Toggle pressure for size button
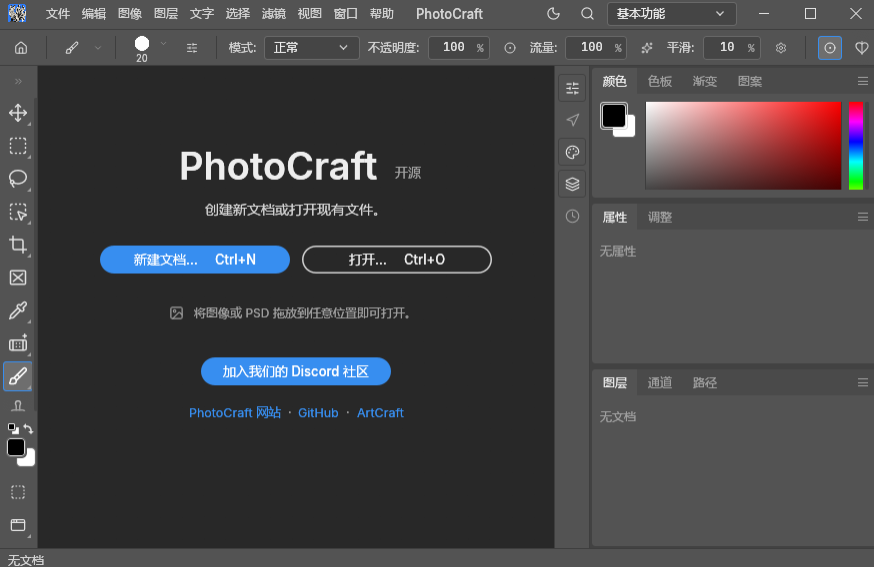 (829, 48)
